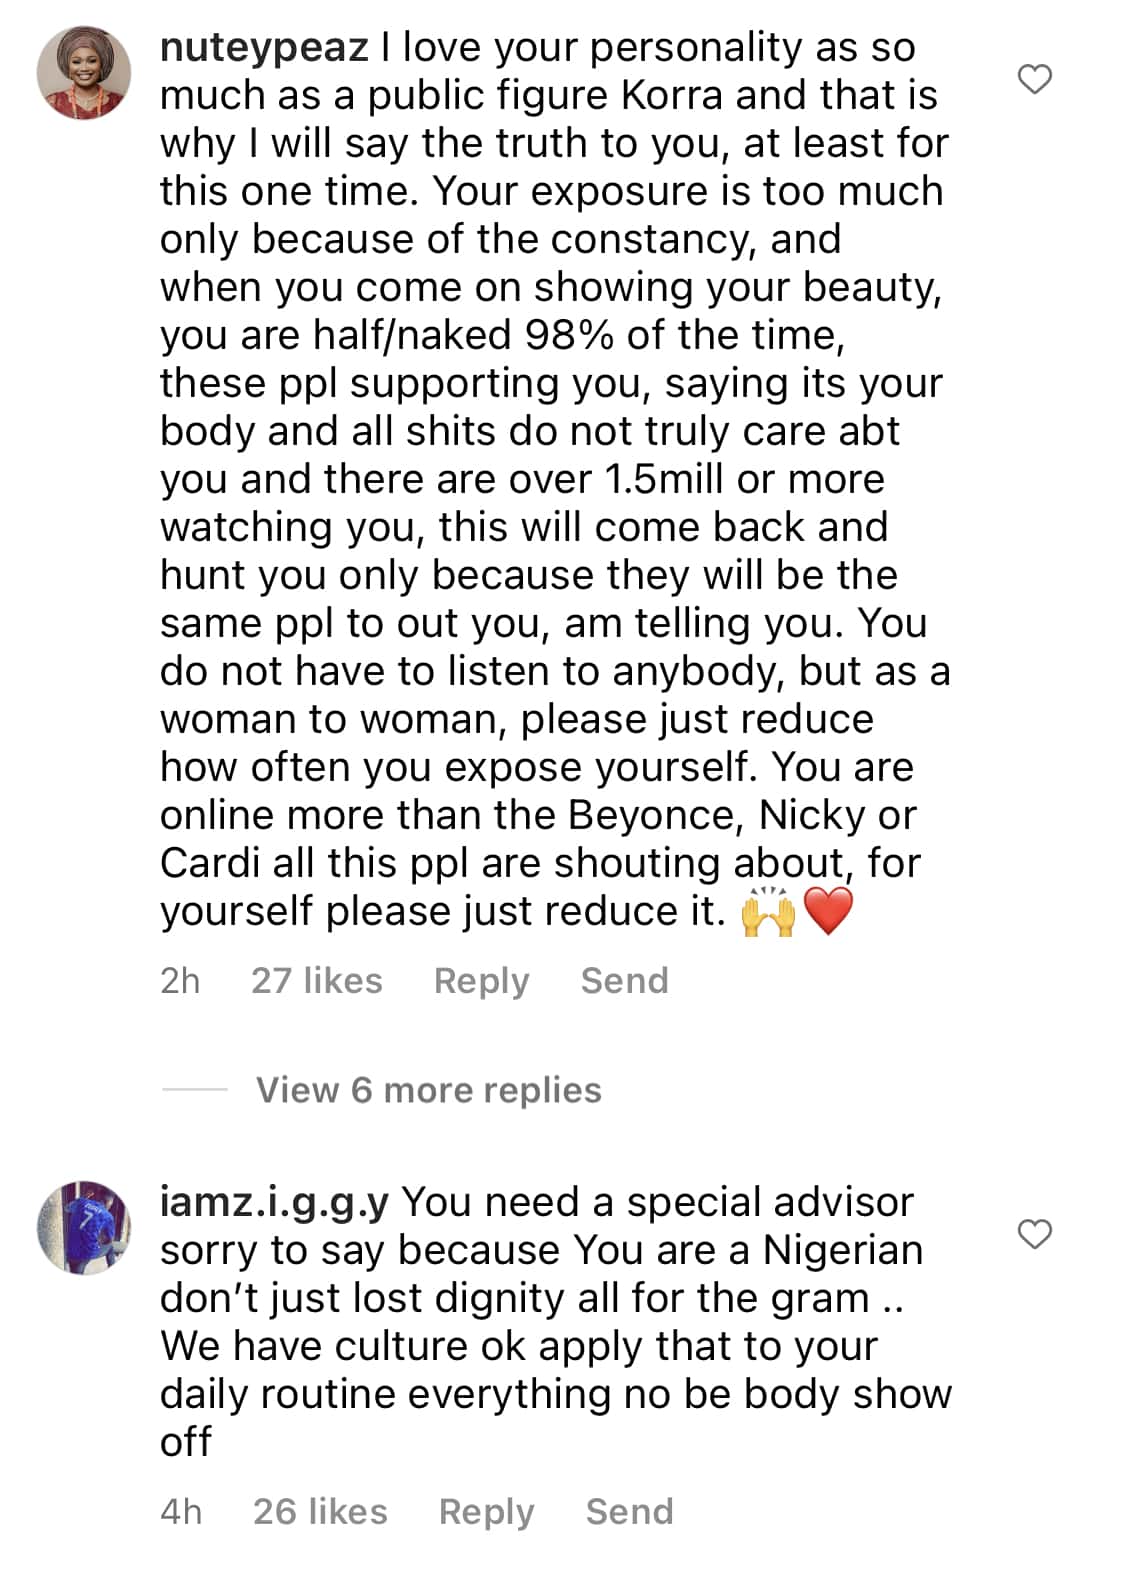
Task: Go to the iamz.i.g.g.y username profile
Action: (274, 1202)
